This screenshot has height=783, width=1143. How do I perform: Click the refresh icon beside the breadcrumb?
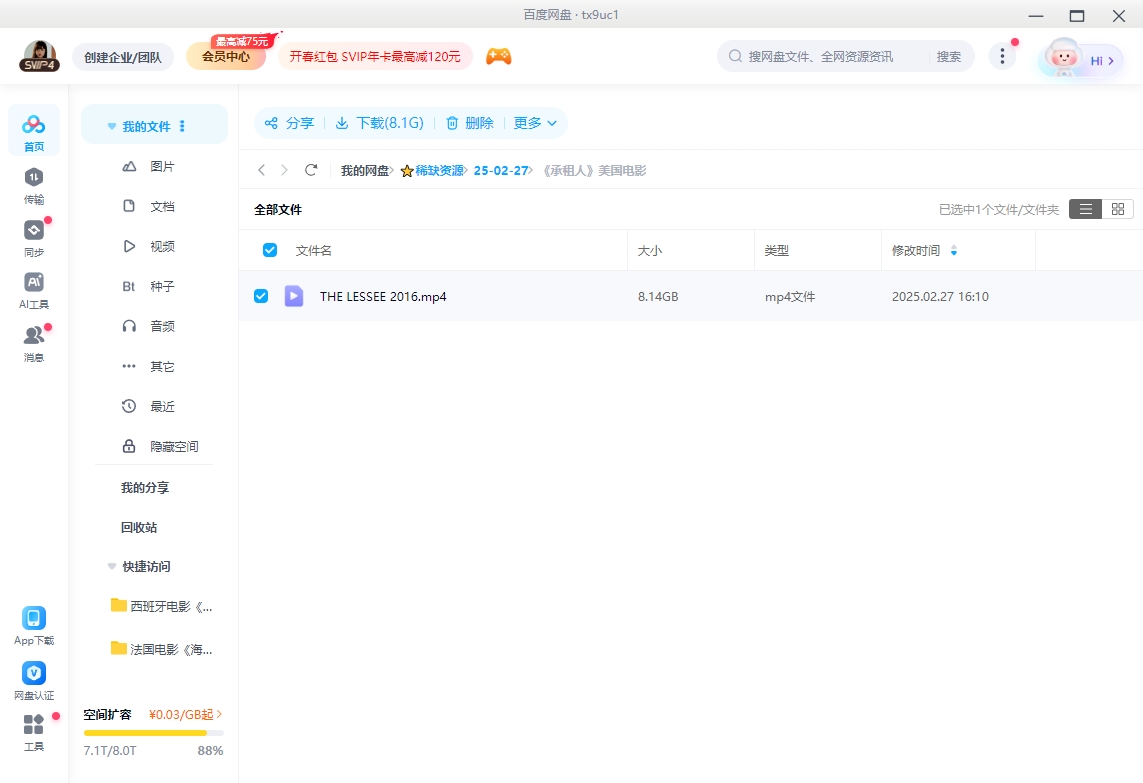(x=311, y=171)
